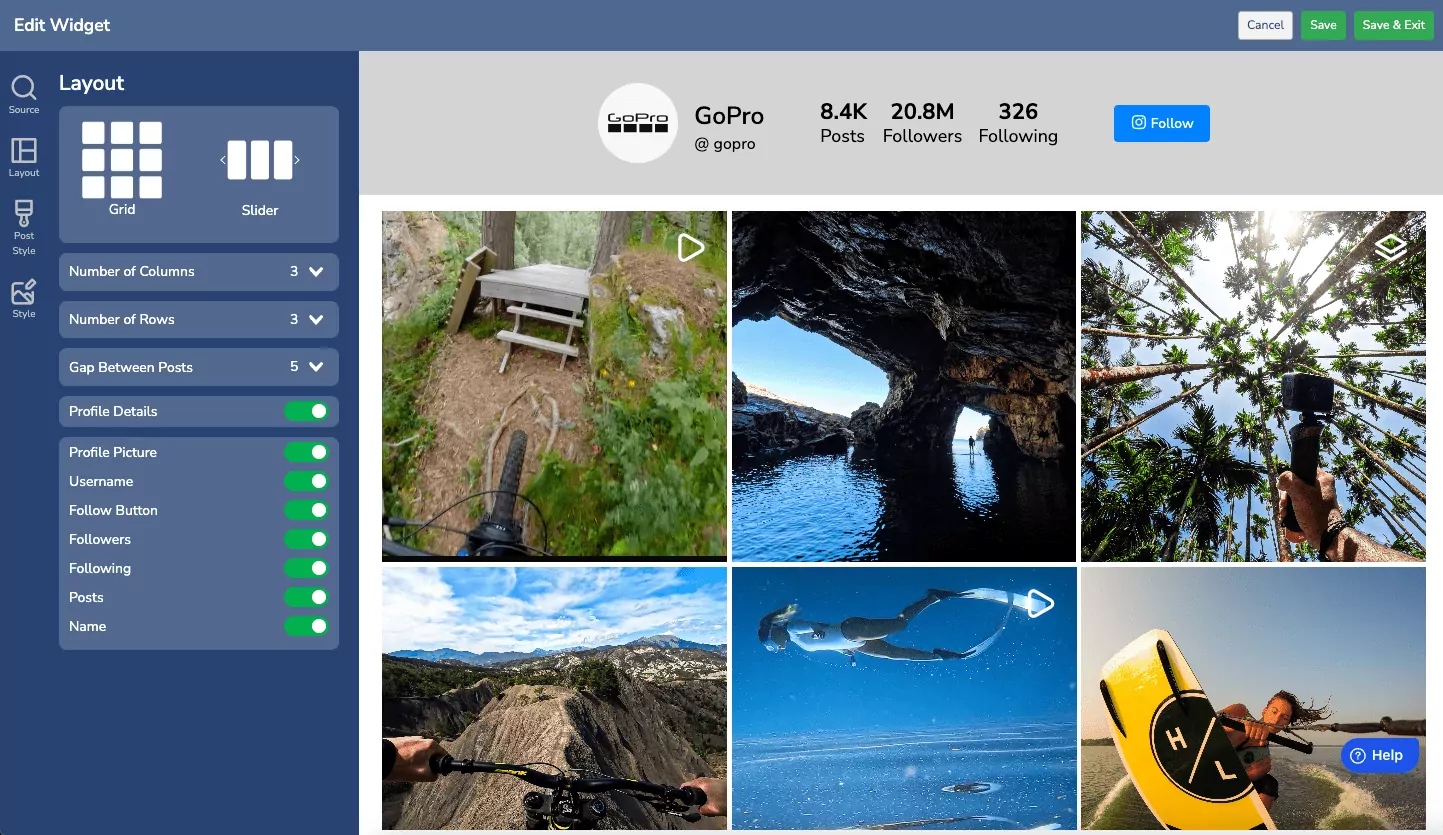Click the carousel stack icon on palm tree post
The image size is (1443, 835).
click(1390, 247)
